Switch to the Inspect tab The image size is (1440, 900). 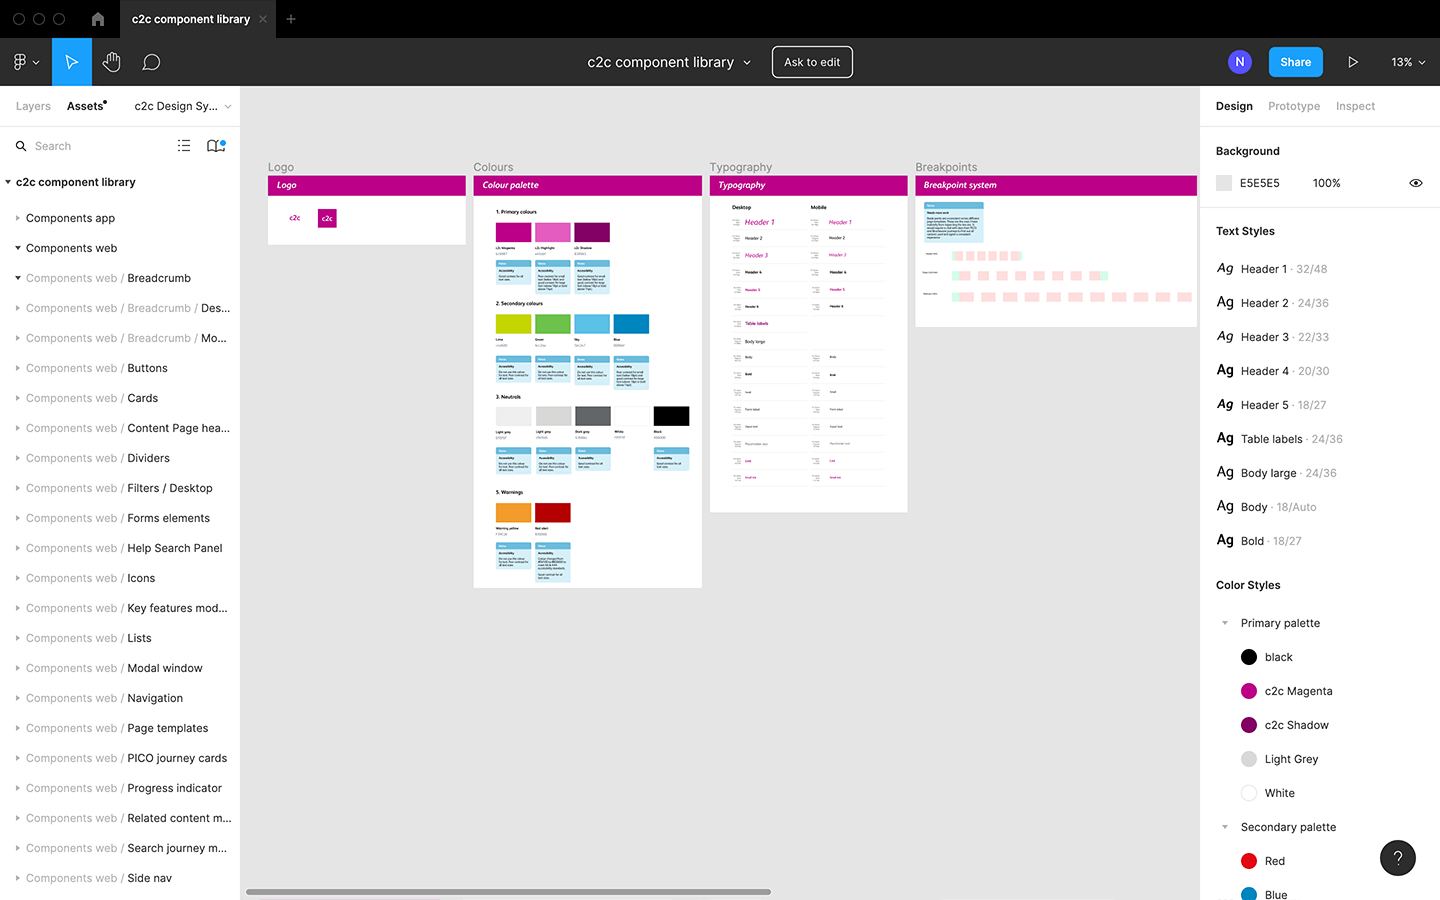(x=1355, y=106)
